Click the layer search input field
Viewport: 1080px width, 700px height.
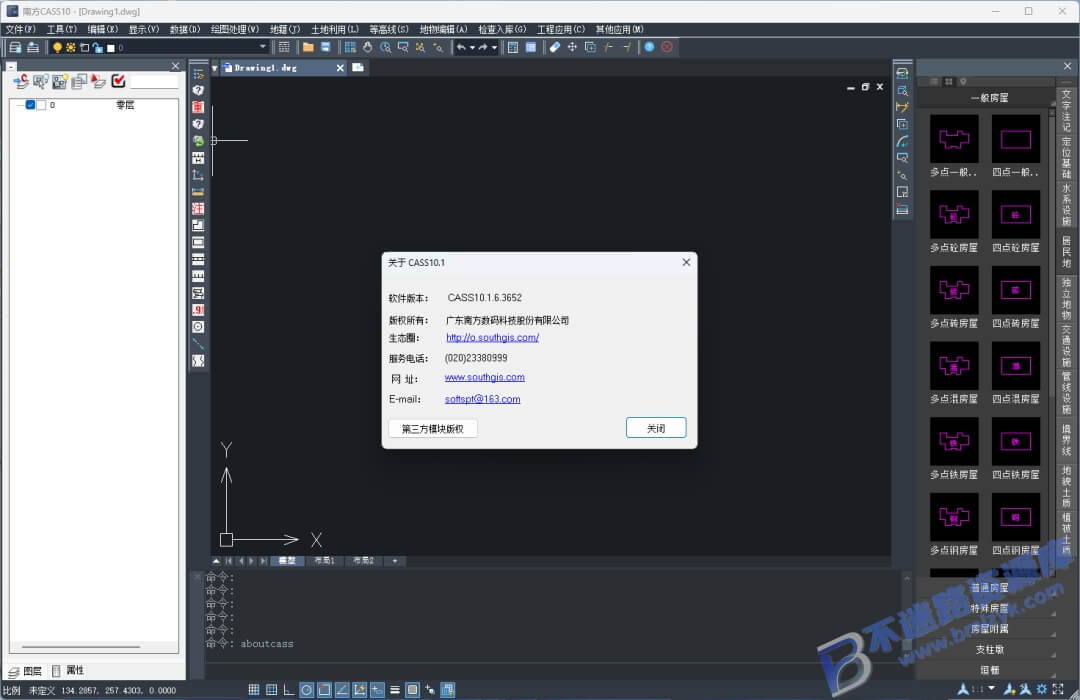coord(155,81)
